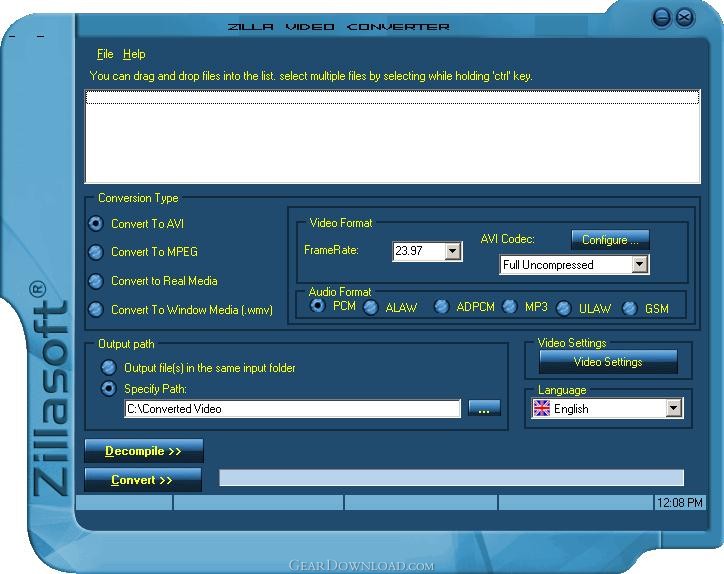Choose ADPCM audio format

441,306
